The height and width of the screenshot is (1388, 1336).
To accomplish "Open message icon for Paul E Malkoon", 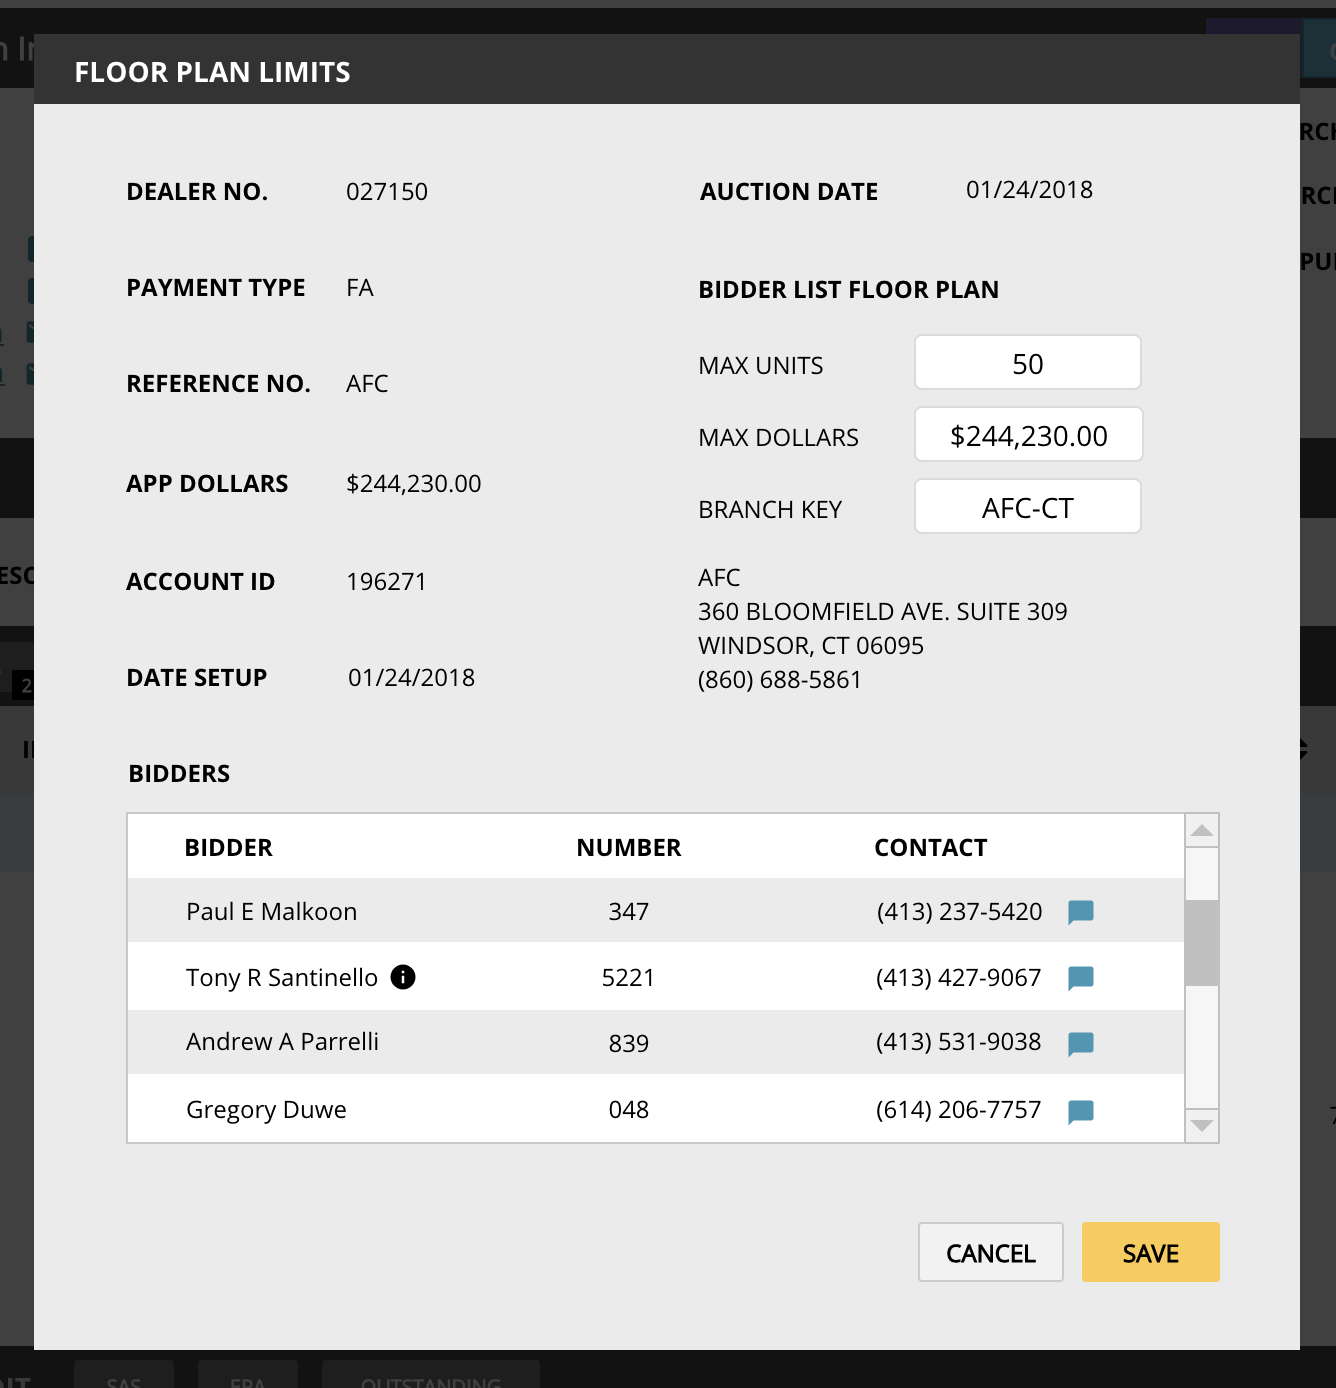I will (x=1080, y=912).
